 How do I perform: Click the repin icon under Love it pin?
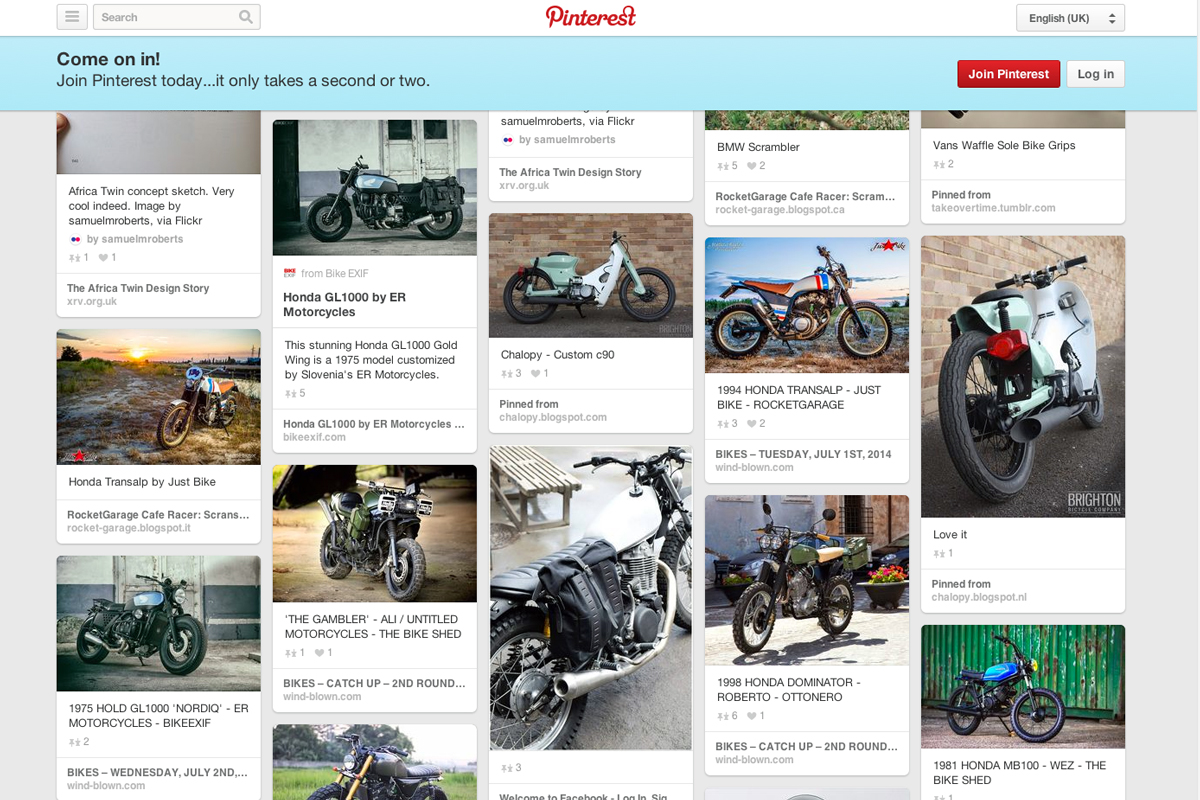[x=938, y=554]
